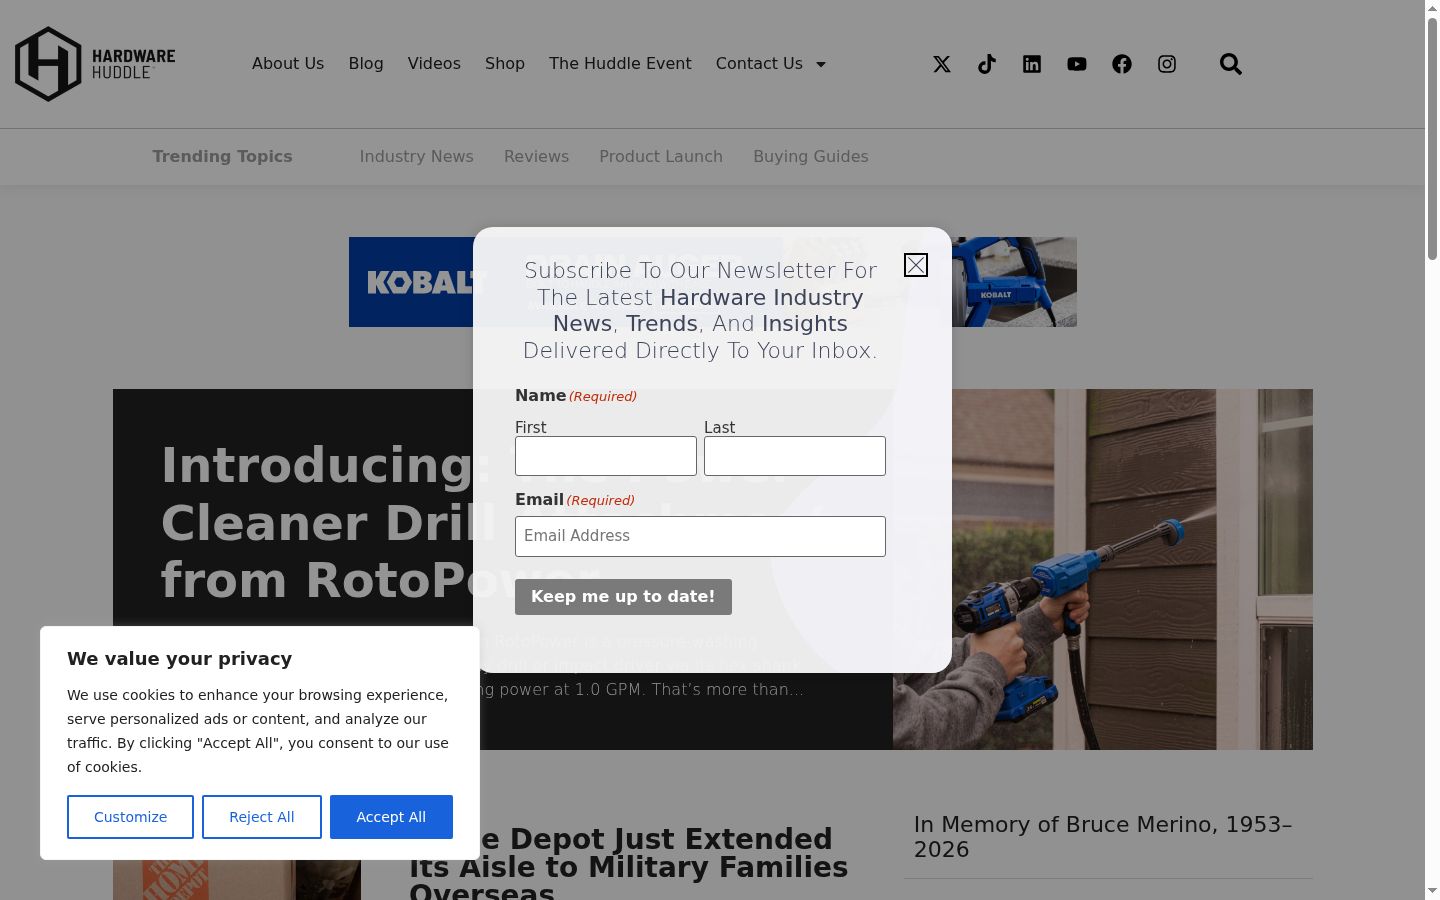Go to the Blog menu item
The height and width of the screenshot is (900, 1440).
(366, 63)
